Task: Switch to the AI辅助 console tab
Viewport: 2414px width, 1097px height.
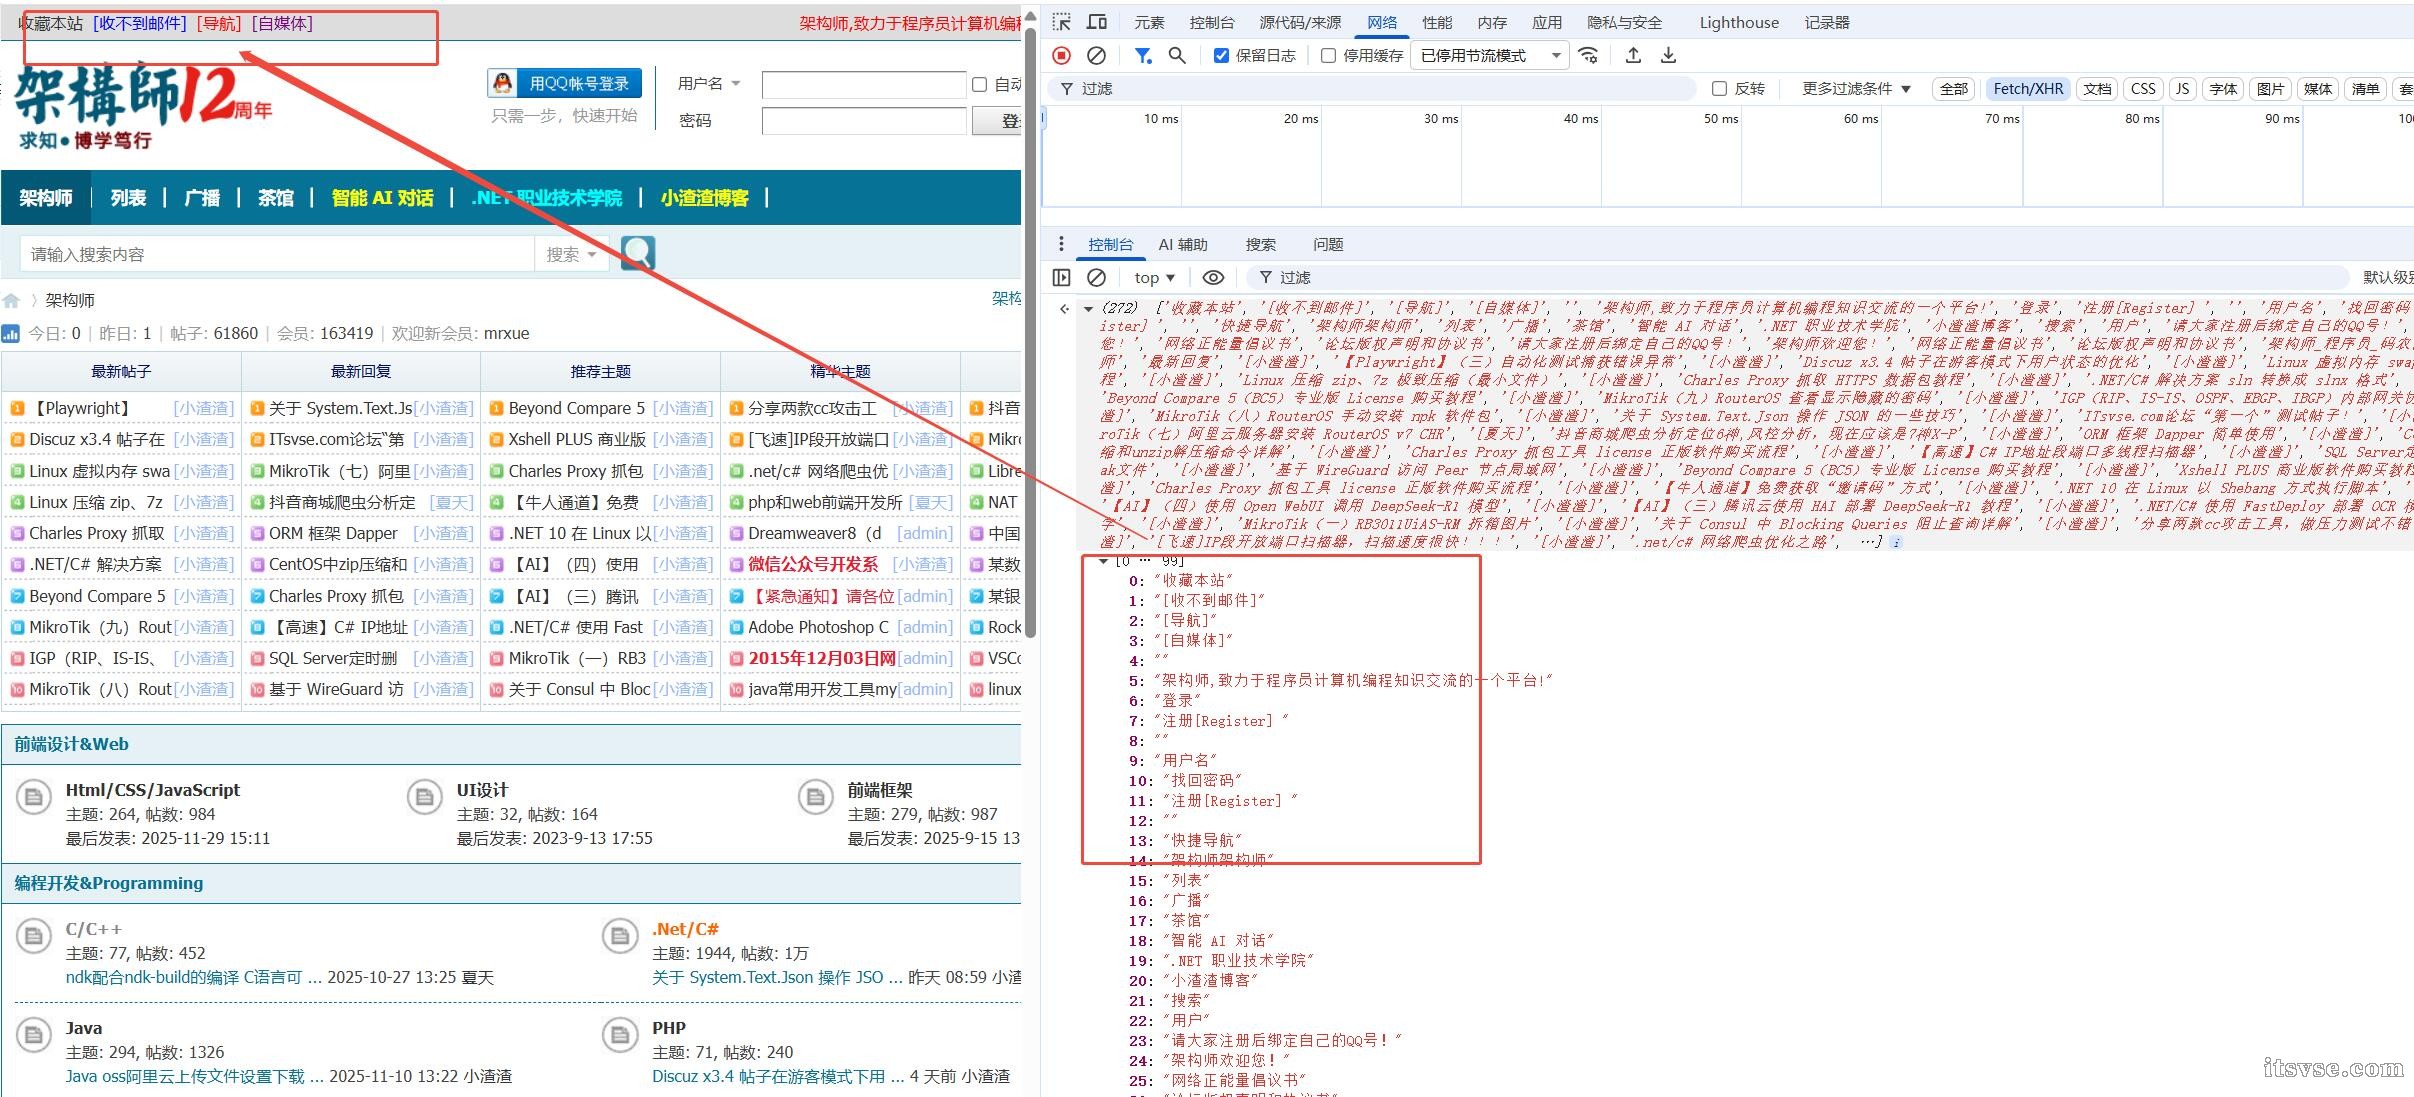Action: [1181, 243]
